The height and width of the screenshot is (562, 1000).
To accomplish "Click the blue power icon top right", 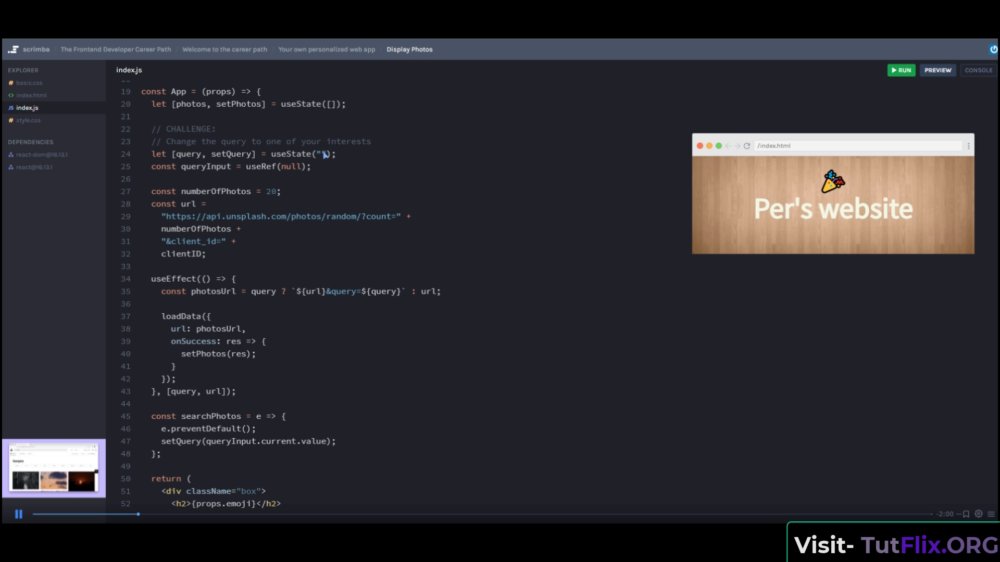I will tap(994, 49).
